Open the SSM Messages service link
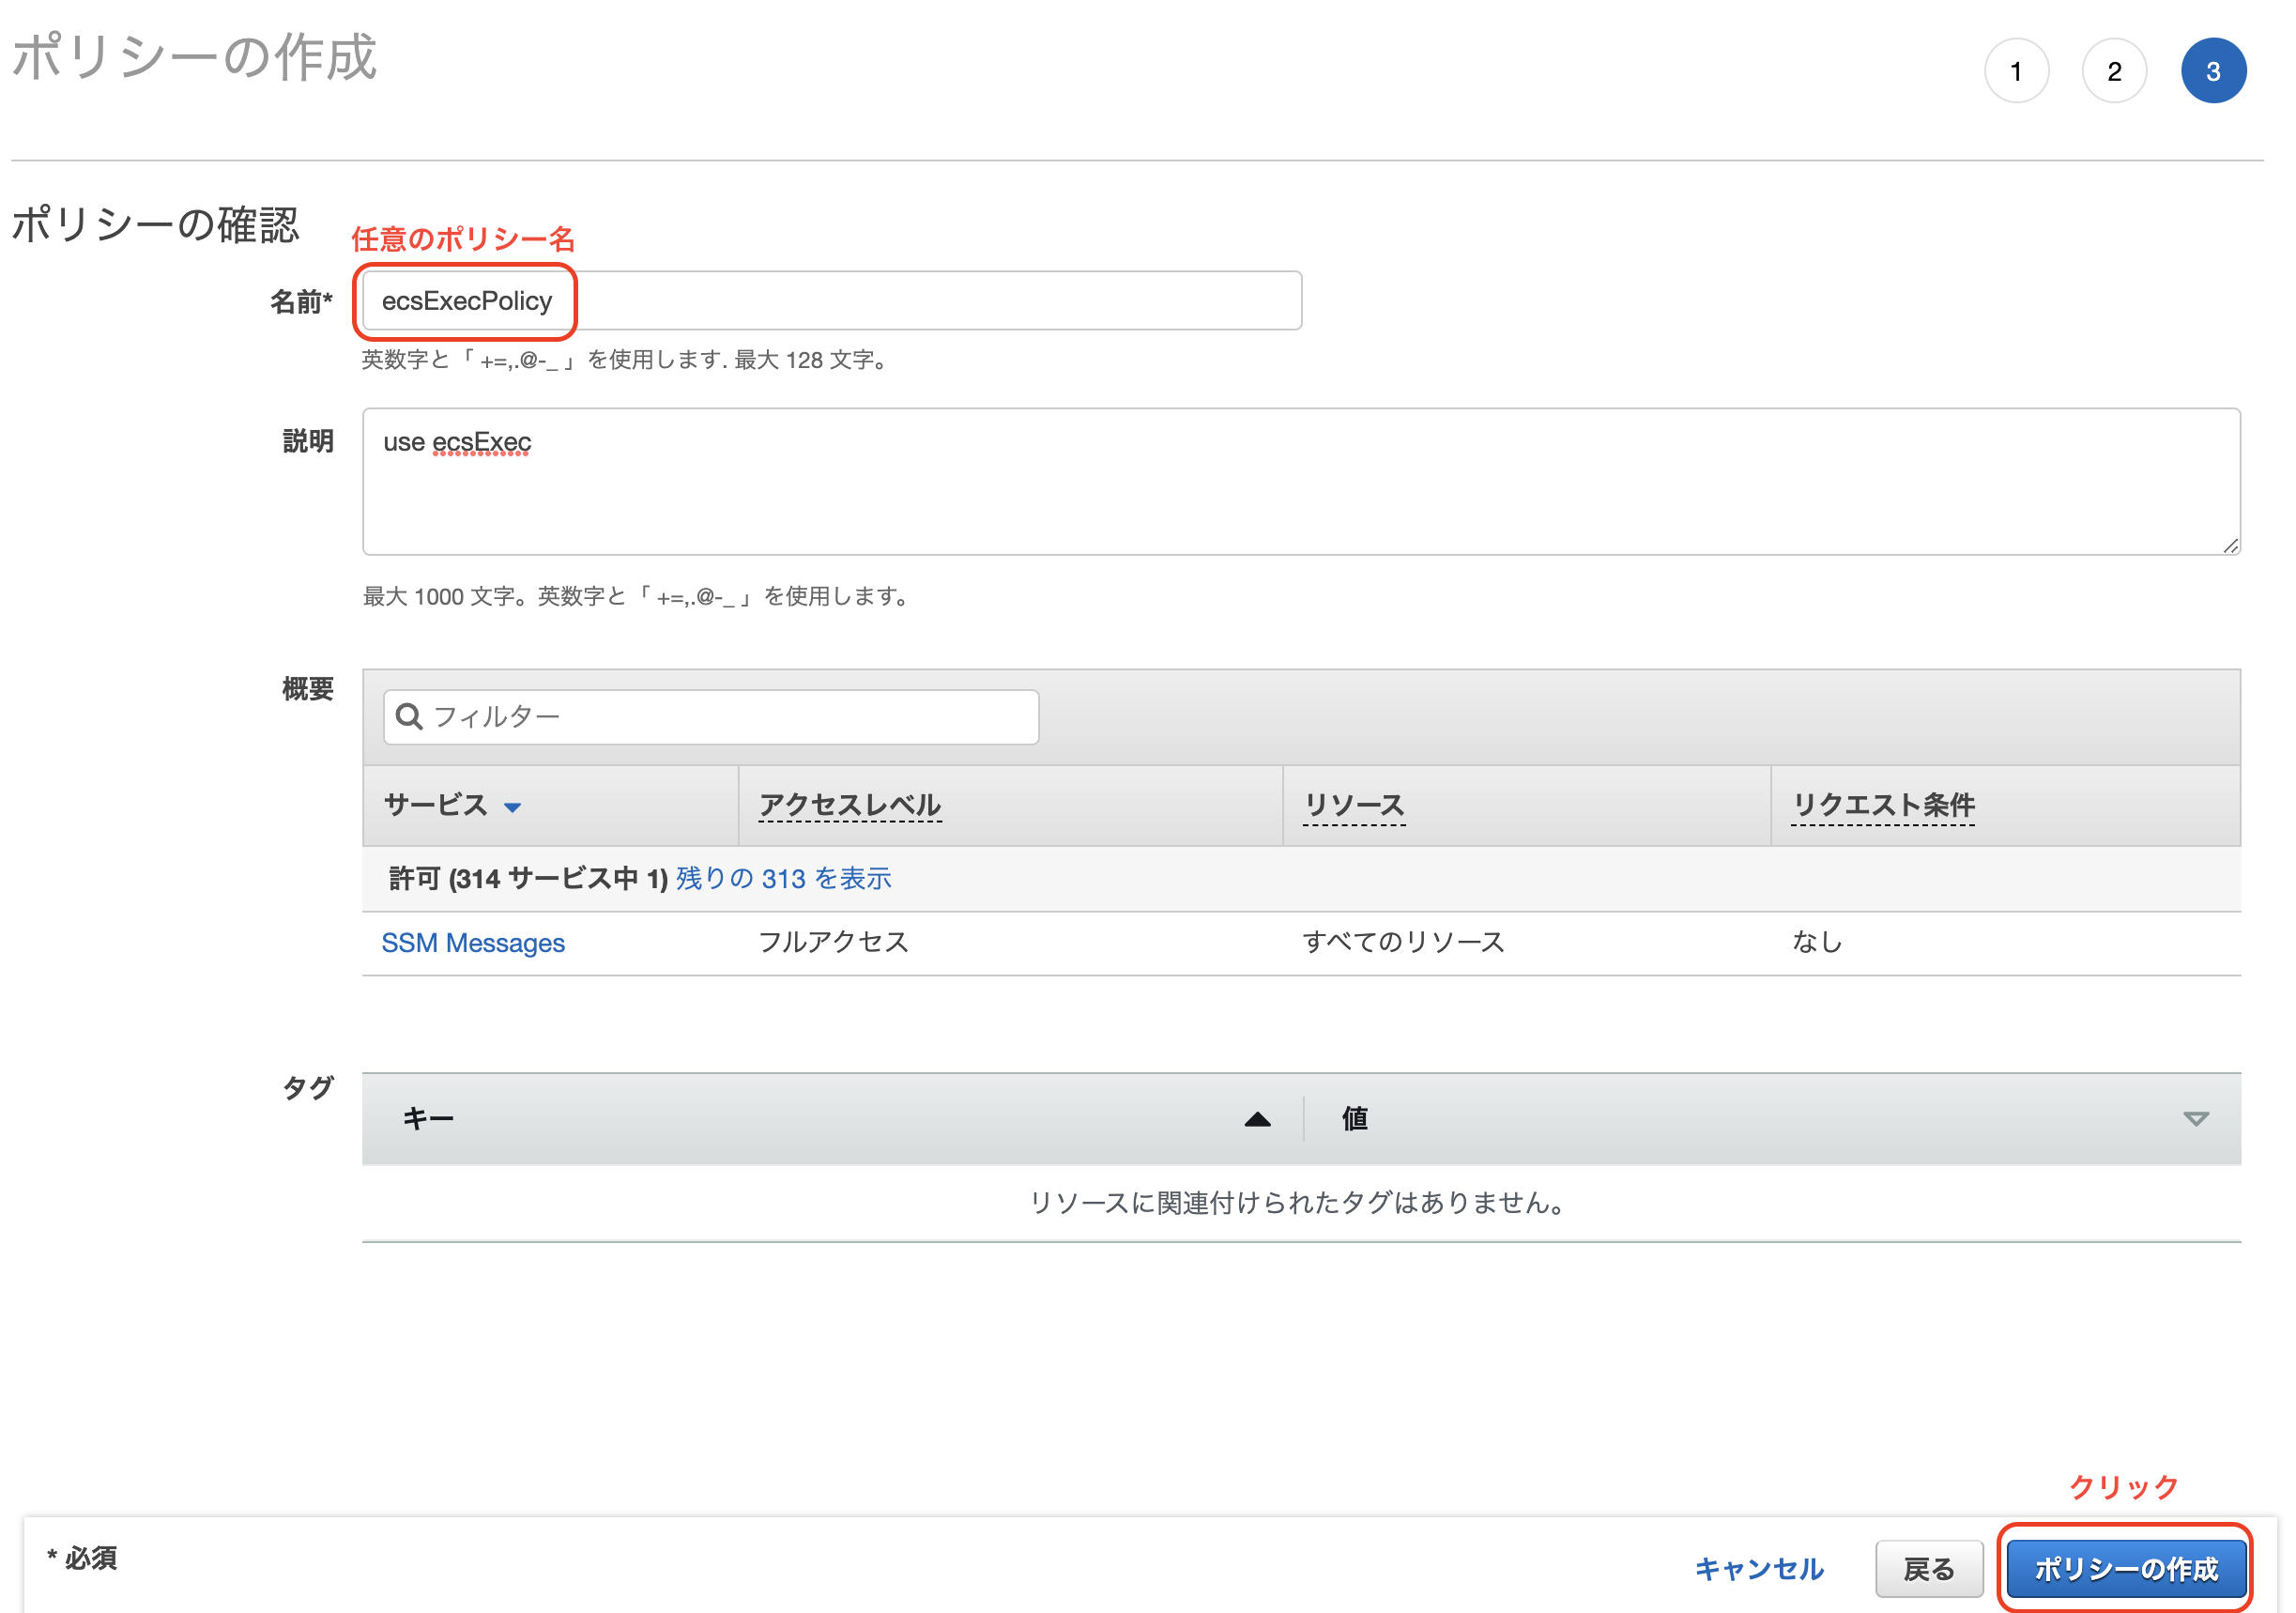 473,942
